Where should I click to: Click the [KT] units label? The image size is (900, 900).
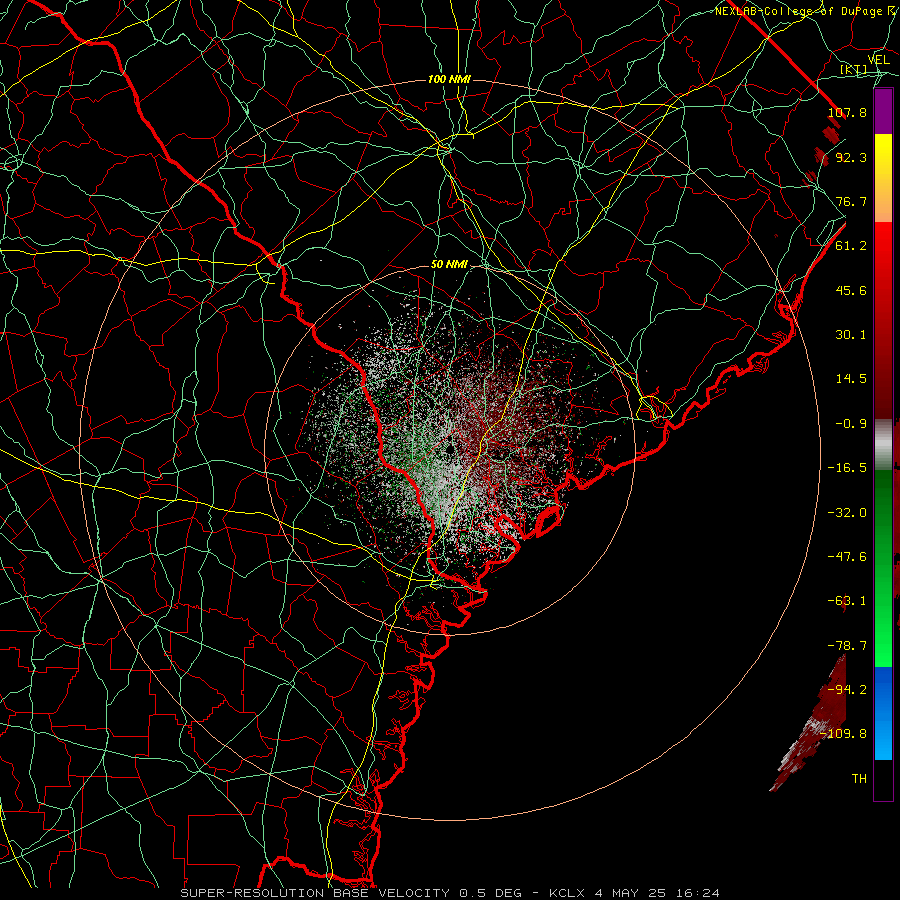pyautogui.click(x=854, y=70)
